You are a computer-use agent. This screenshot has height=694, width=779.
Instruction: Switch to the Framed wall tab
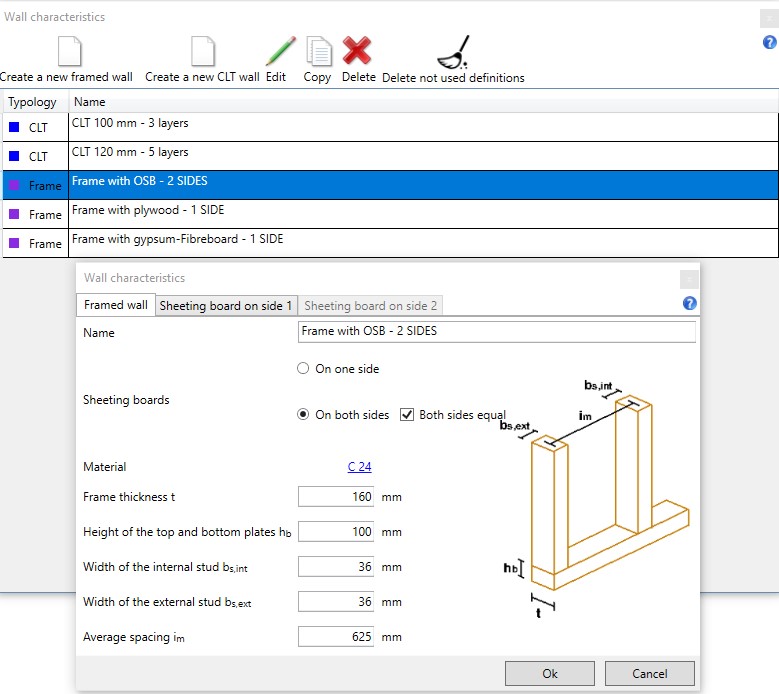coord(116,305)
